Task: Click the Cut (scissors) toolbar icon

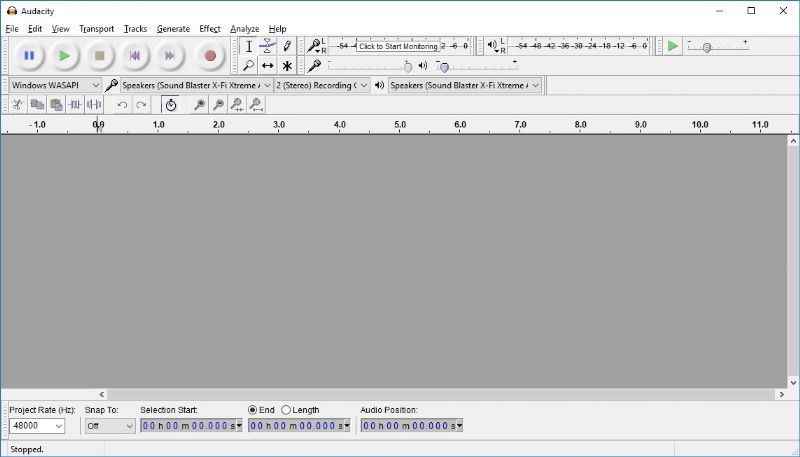Action: 18,105
